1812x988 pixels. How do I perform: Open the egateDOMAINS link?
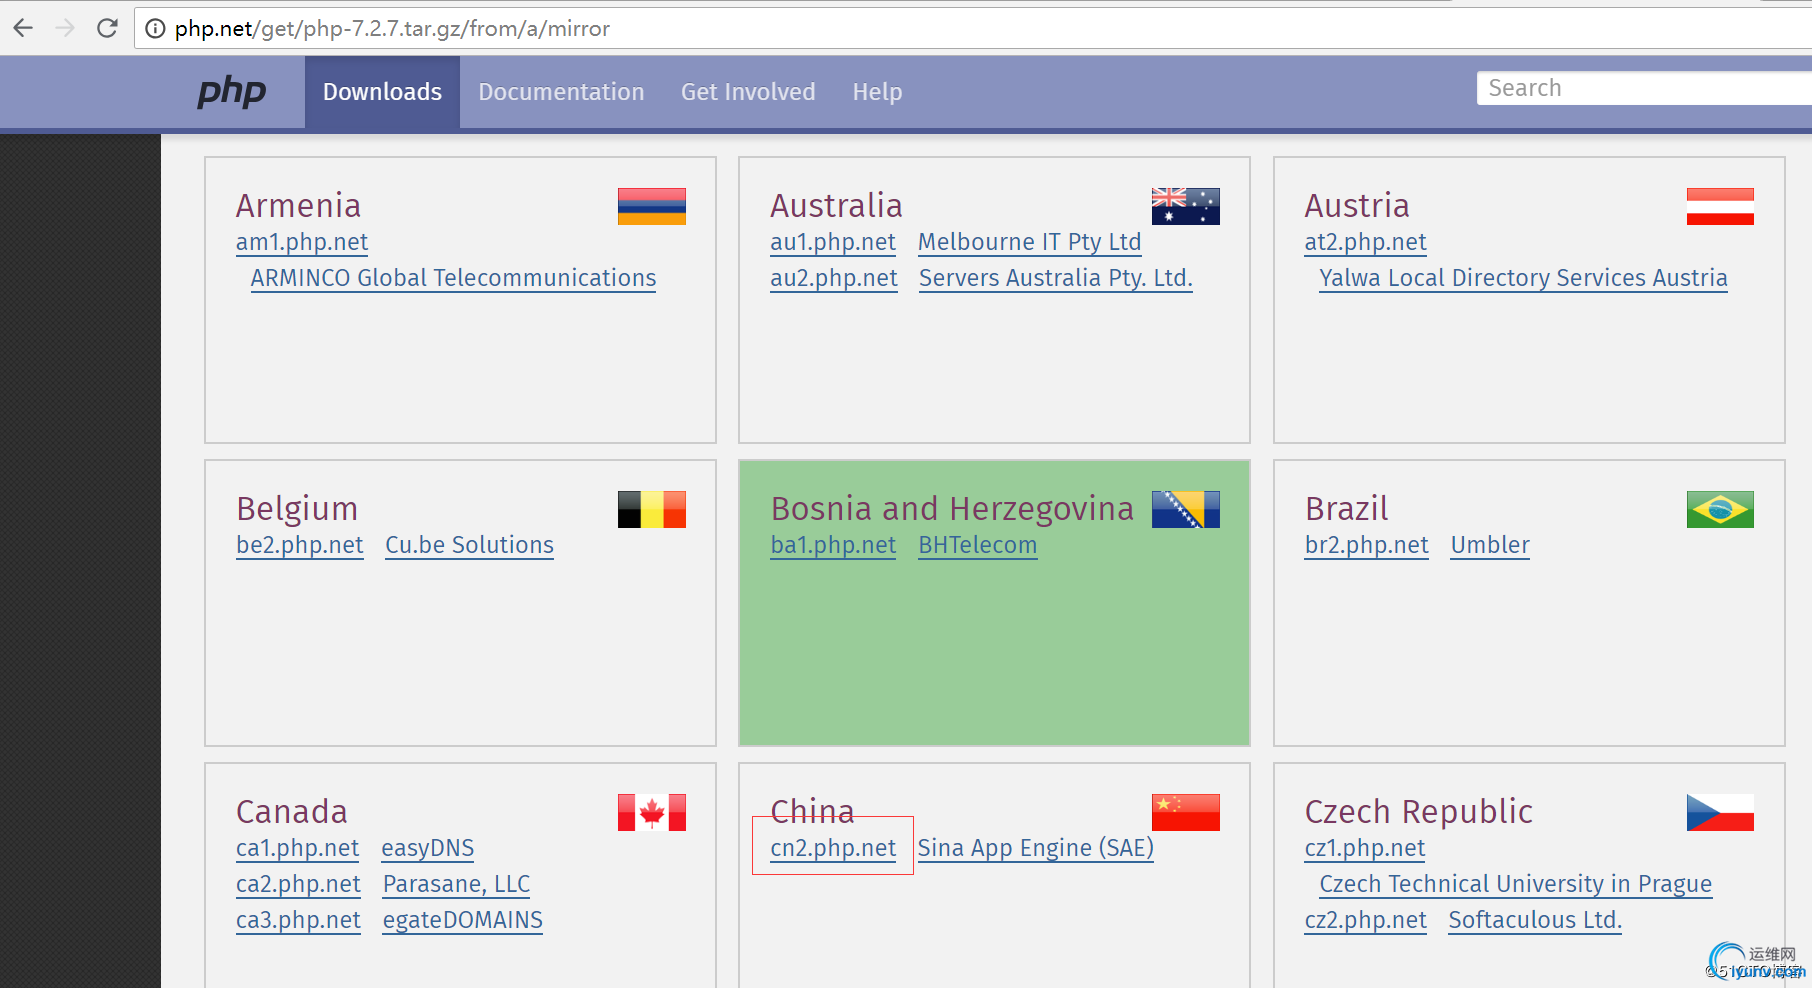click(x=462, y=920)
